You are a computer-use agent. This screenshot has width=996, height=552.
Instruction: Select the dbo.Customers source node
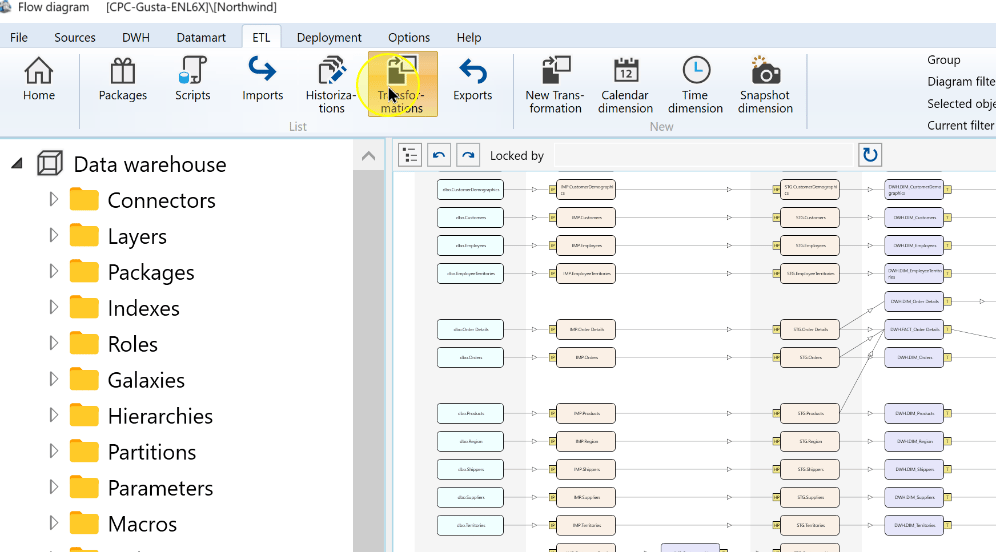pos(470,218)
